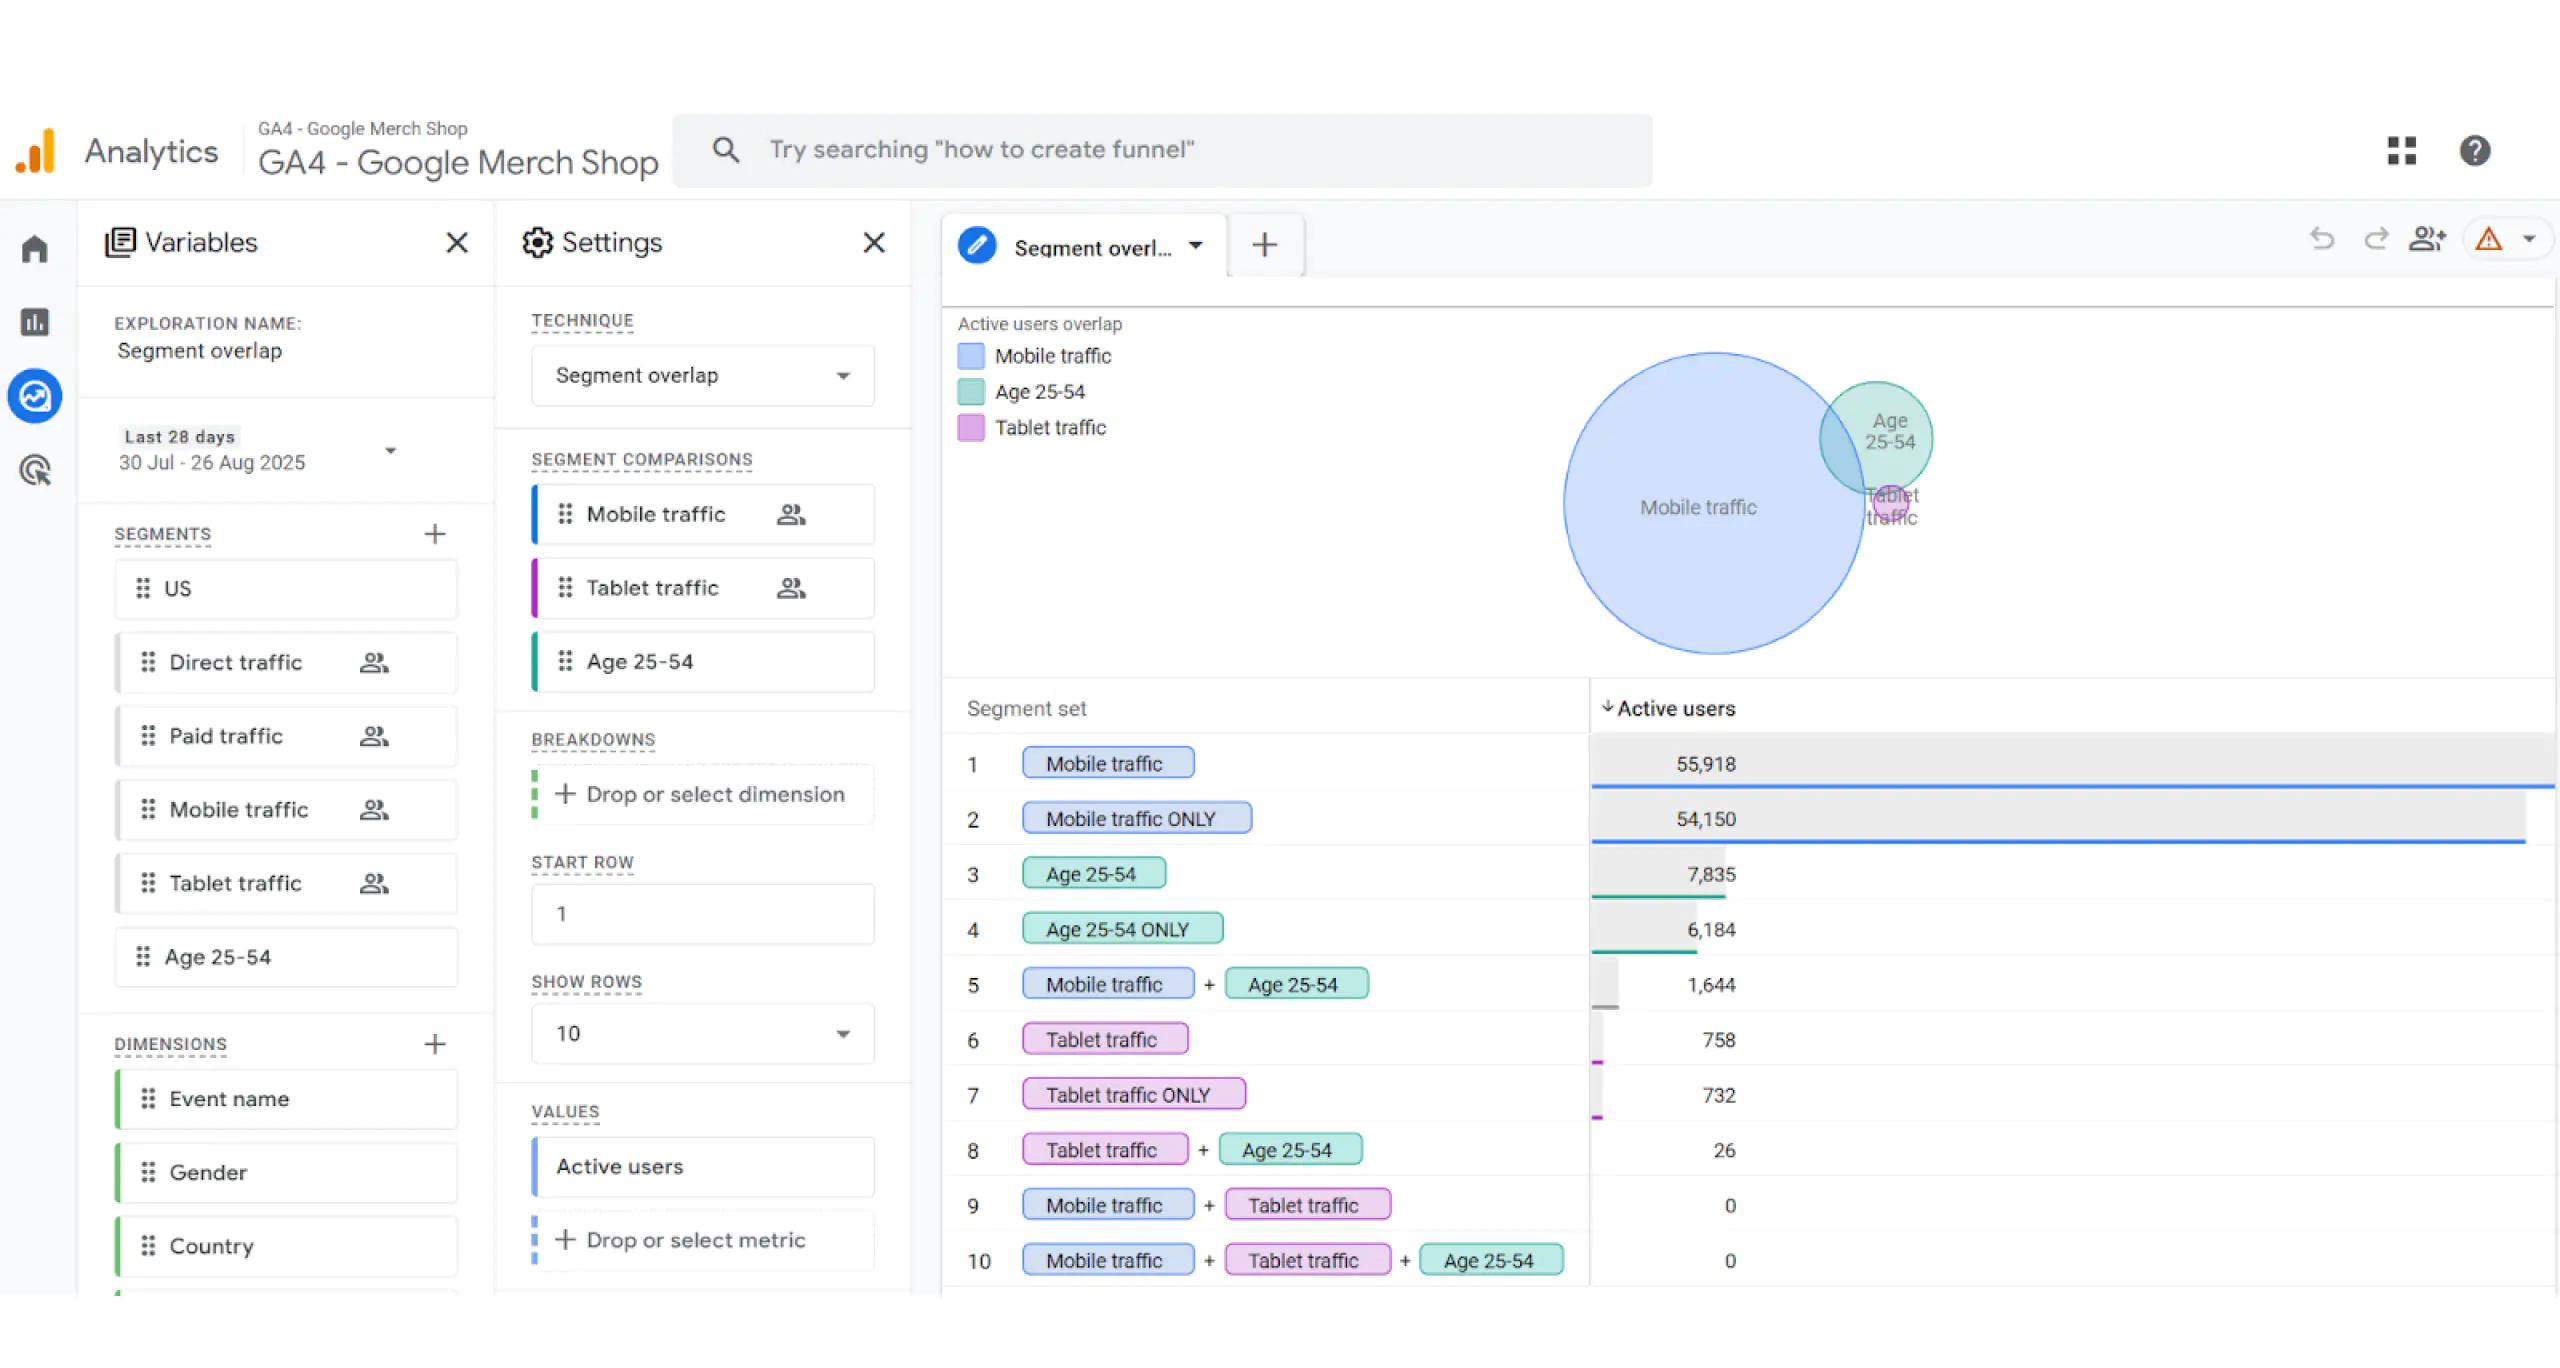Click the share exploration people icon
The height and width of the screenshot is (1368, 2560).
point(2428,238)
